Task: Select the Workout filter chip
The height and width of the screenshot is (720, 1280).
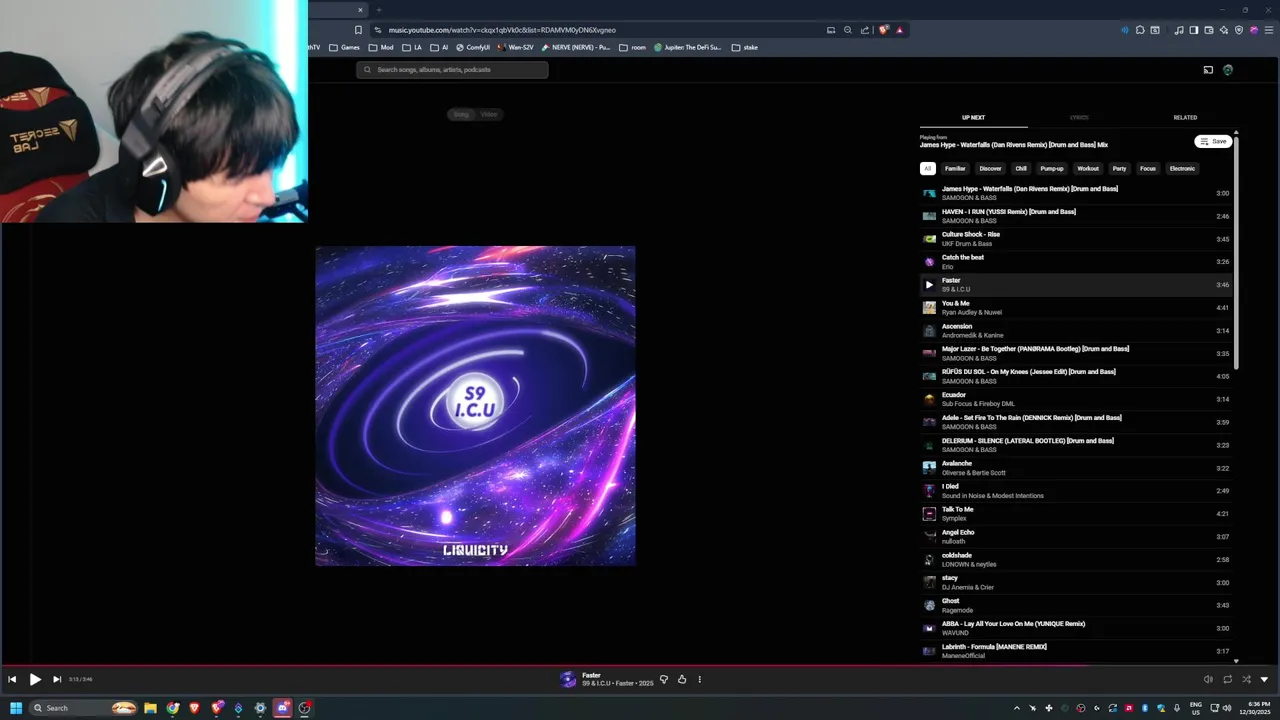Action: coord(1088,168)
